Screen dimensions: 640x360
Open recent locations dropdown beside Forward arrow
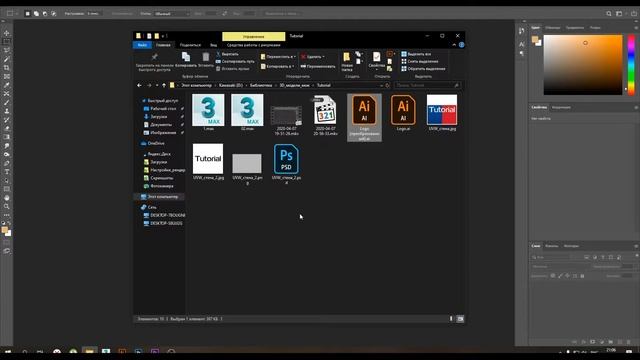coord(157,85)
